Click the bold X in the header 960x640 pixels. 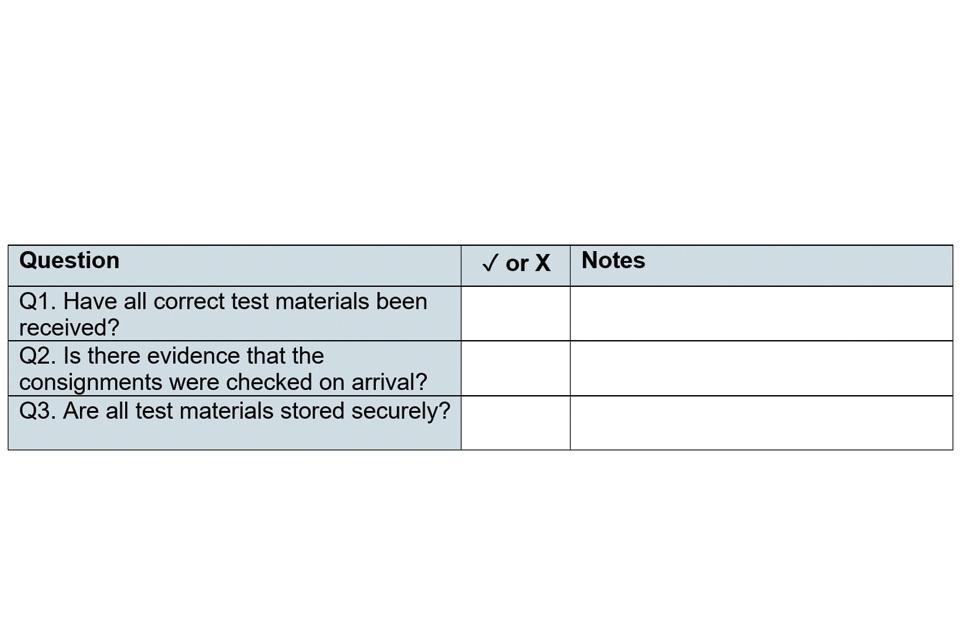(543, 263)
